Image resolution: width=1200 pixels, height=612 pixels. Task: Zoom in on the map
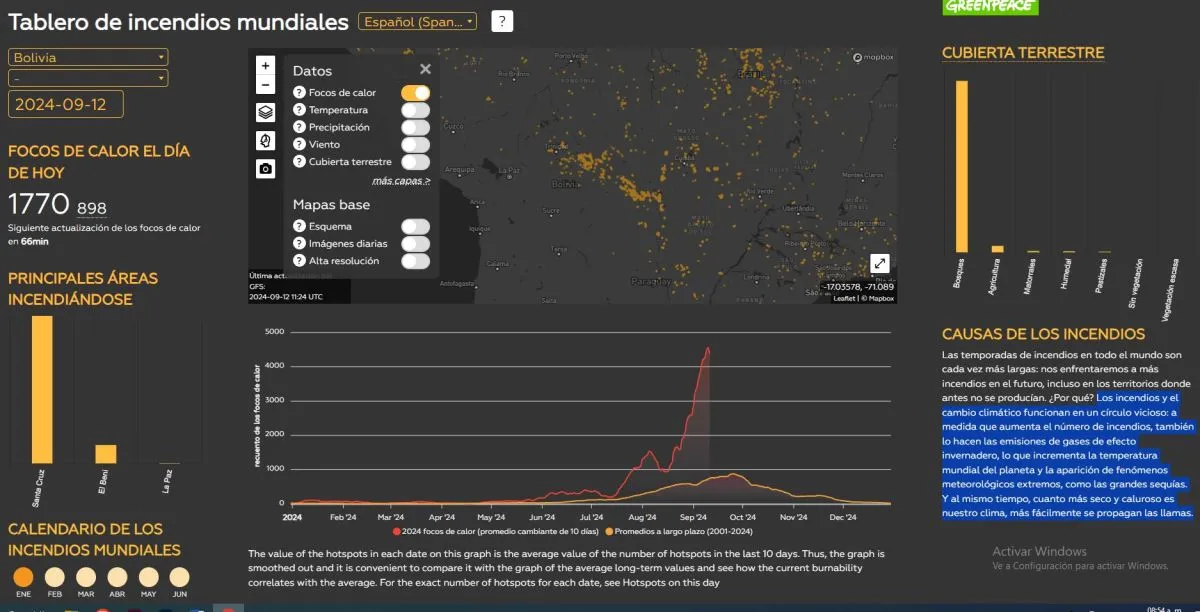pyautogui.click(x=265, y=65)
